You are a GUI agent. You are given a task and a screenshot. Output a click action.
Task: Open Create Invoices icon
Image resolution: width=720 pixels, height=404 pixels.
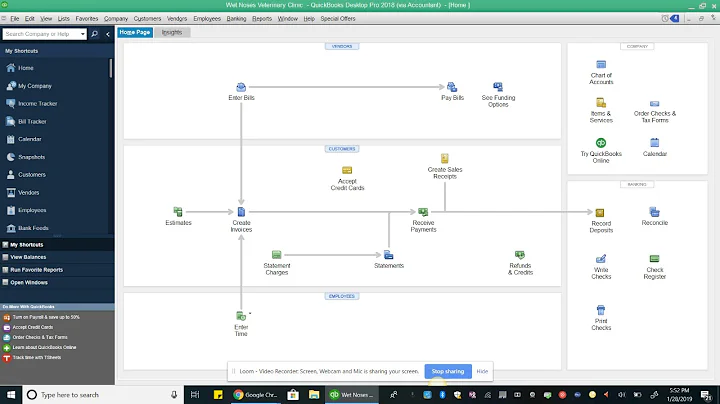pyautogui.click(x=241, y=212)
